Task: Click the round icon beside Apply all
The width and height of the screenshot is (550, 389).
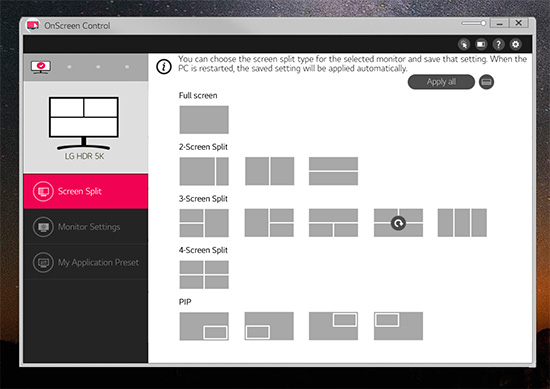Action: pyautogui.click(x=486, y=82)
